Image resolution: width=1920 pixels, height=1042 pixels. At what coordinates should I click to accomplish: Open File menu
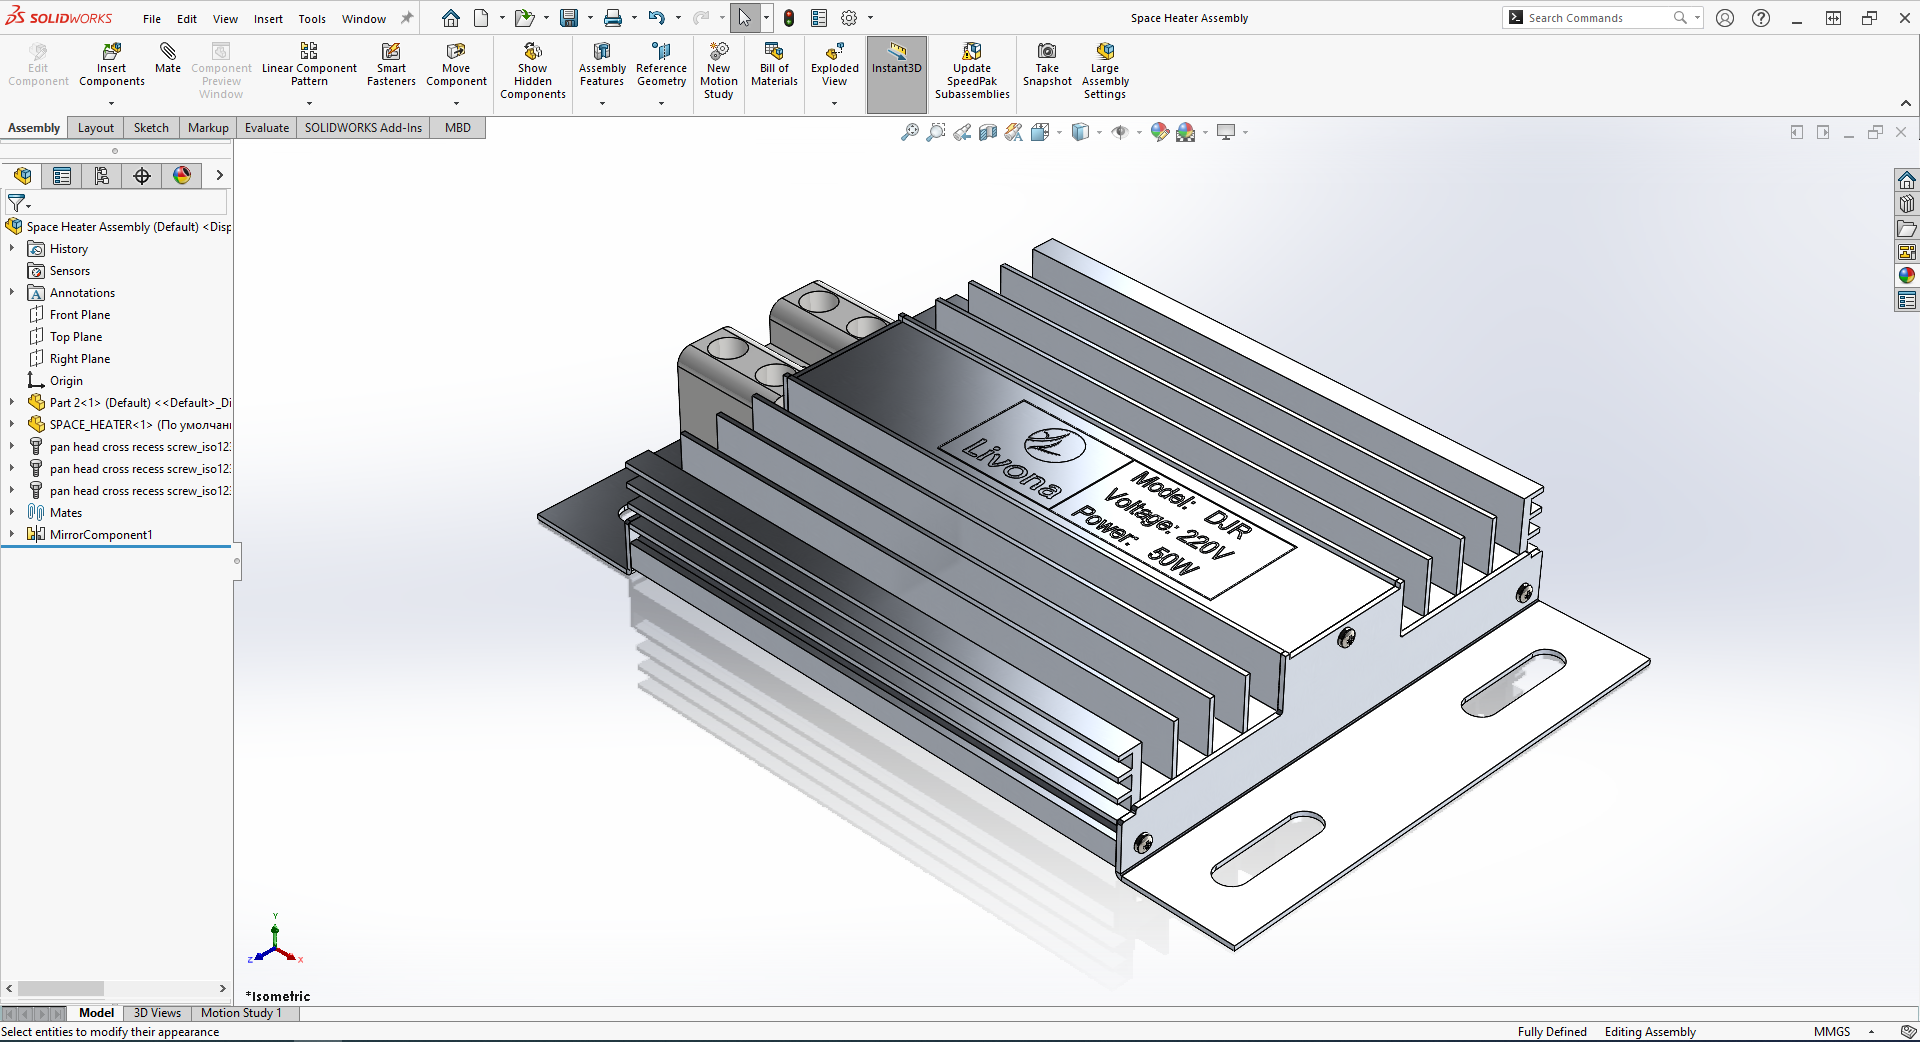point(152,19)
